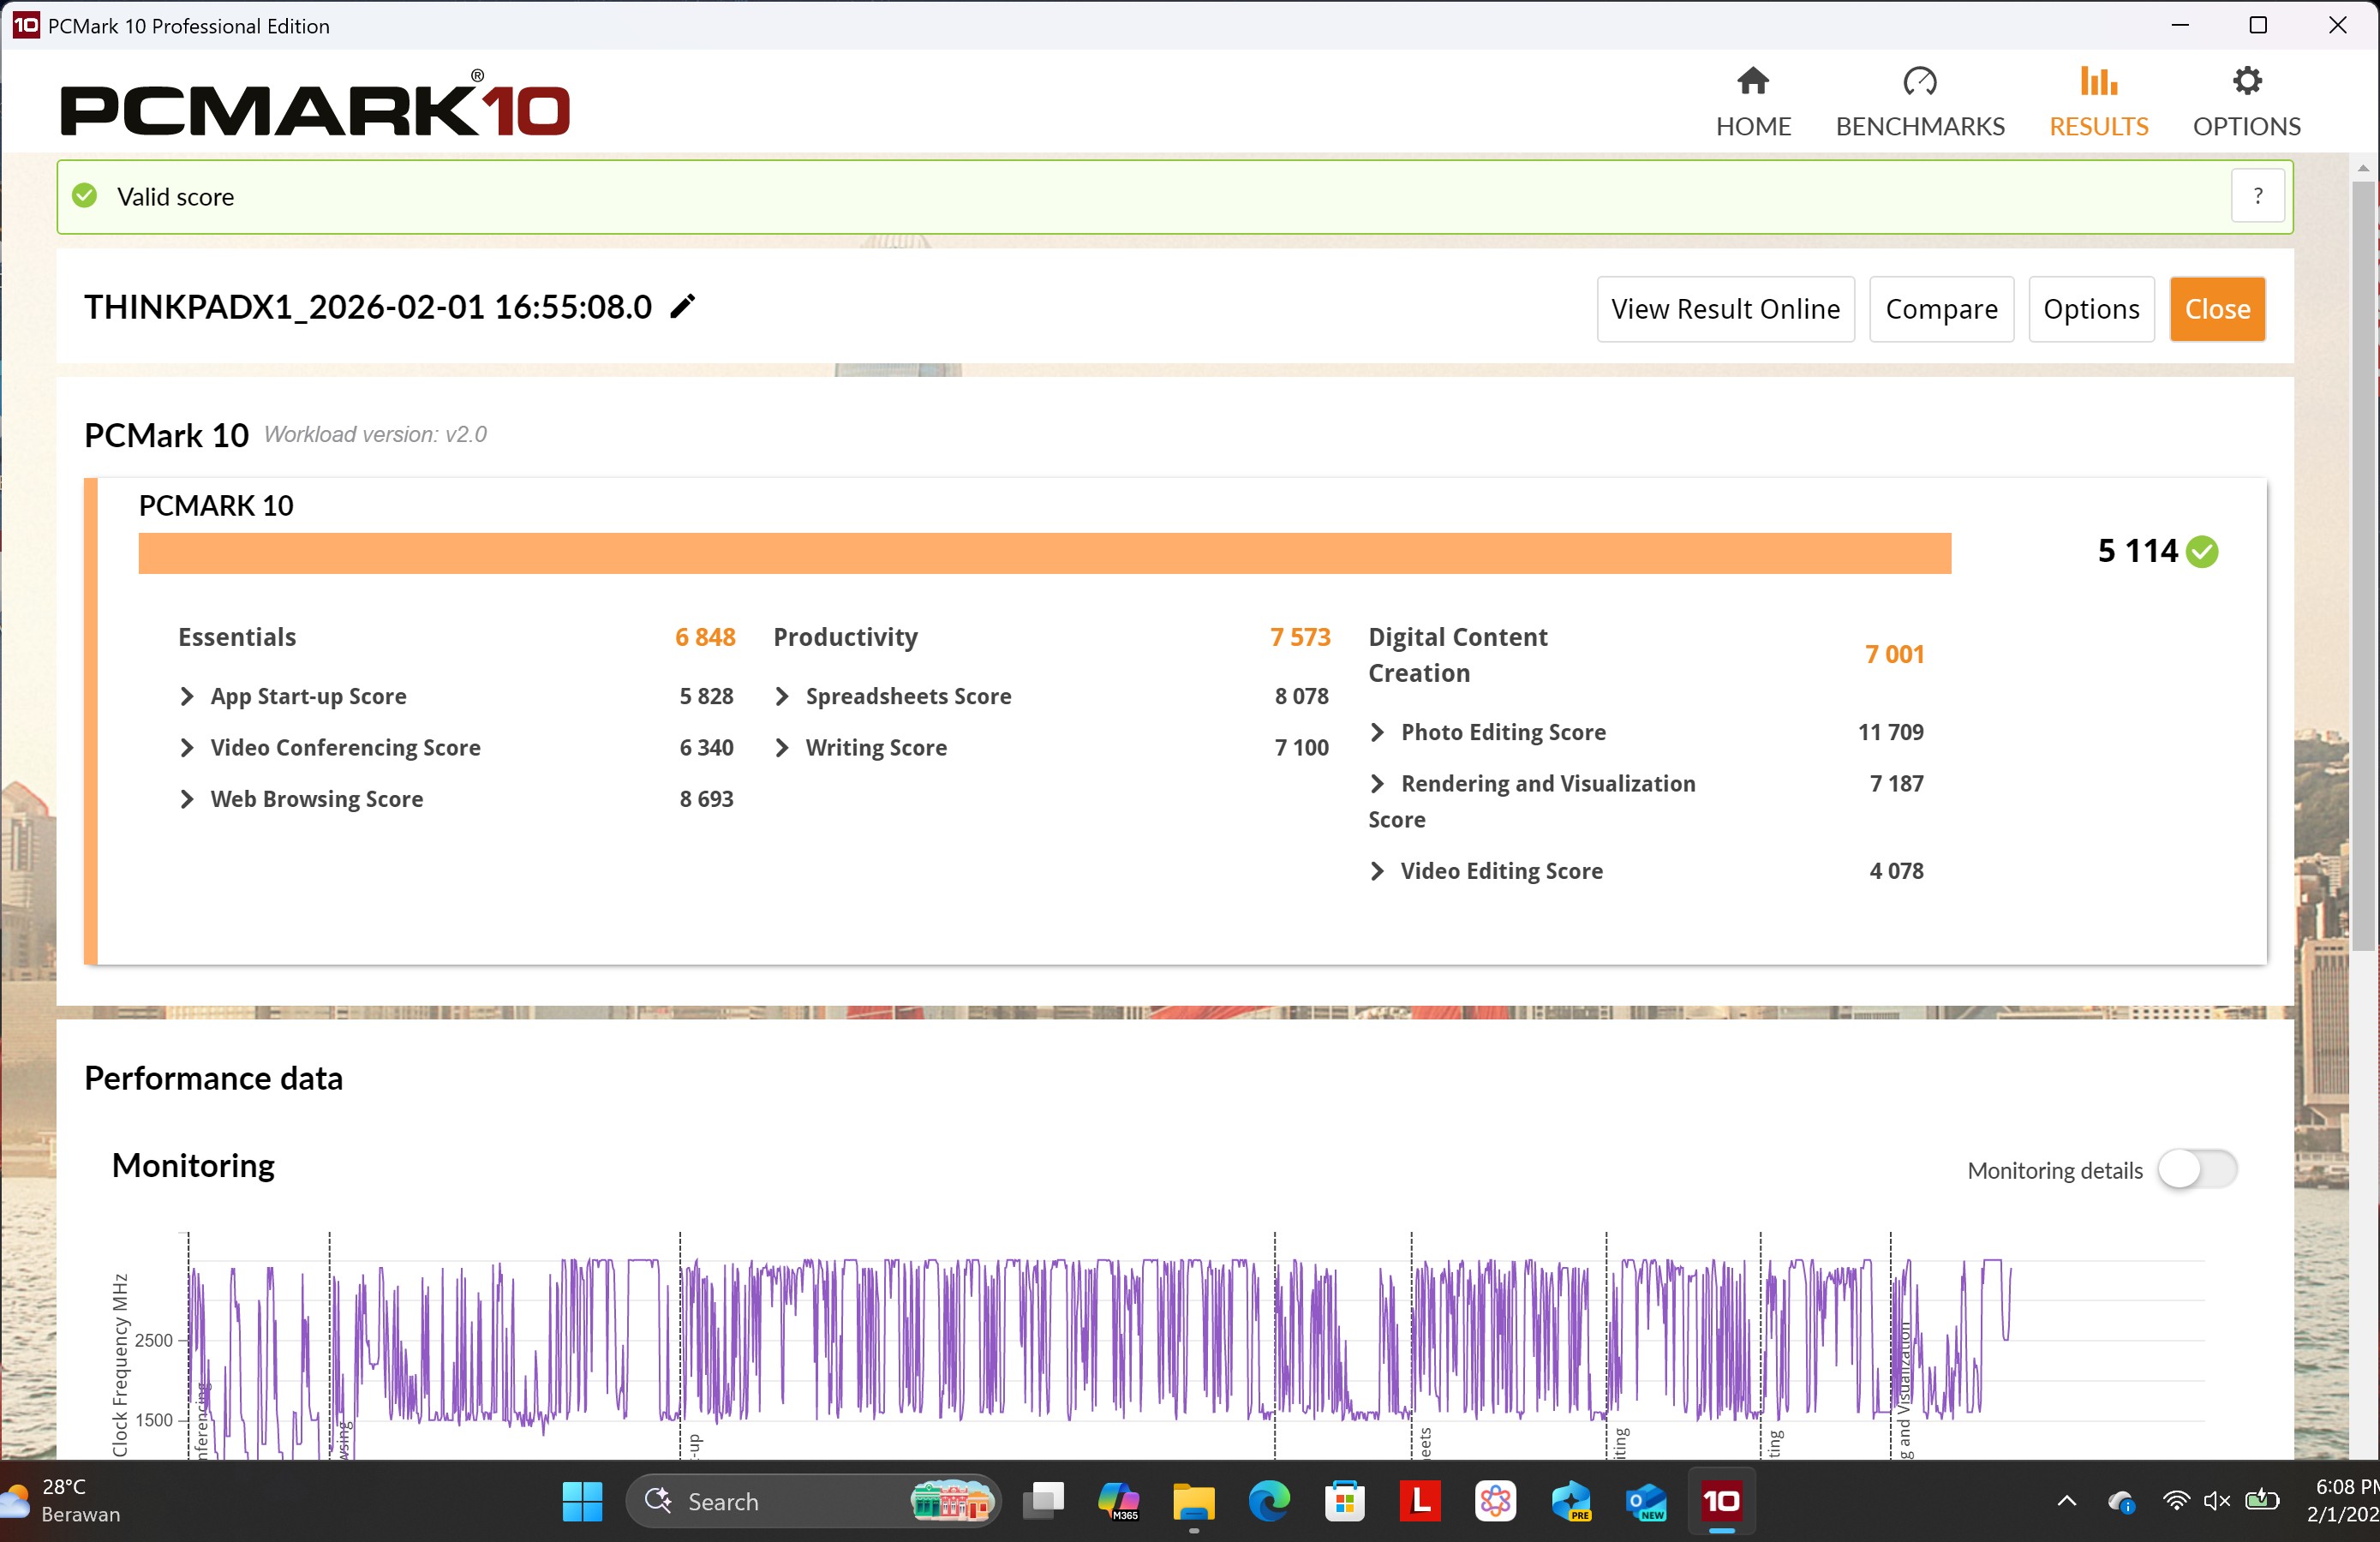Image resolution: width=2380 pixels, height=1542 pixels.
Task: Open Microsoft Store taskbar icon
Action: point(1344,1501)
